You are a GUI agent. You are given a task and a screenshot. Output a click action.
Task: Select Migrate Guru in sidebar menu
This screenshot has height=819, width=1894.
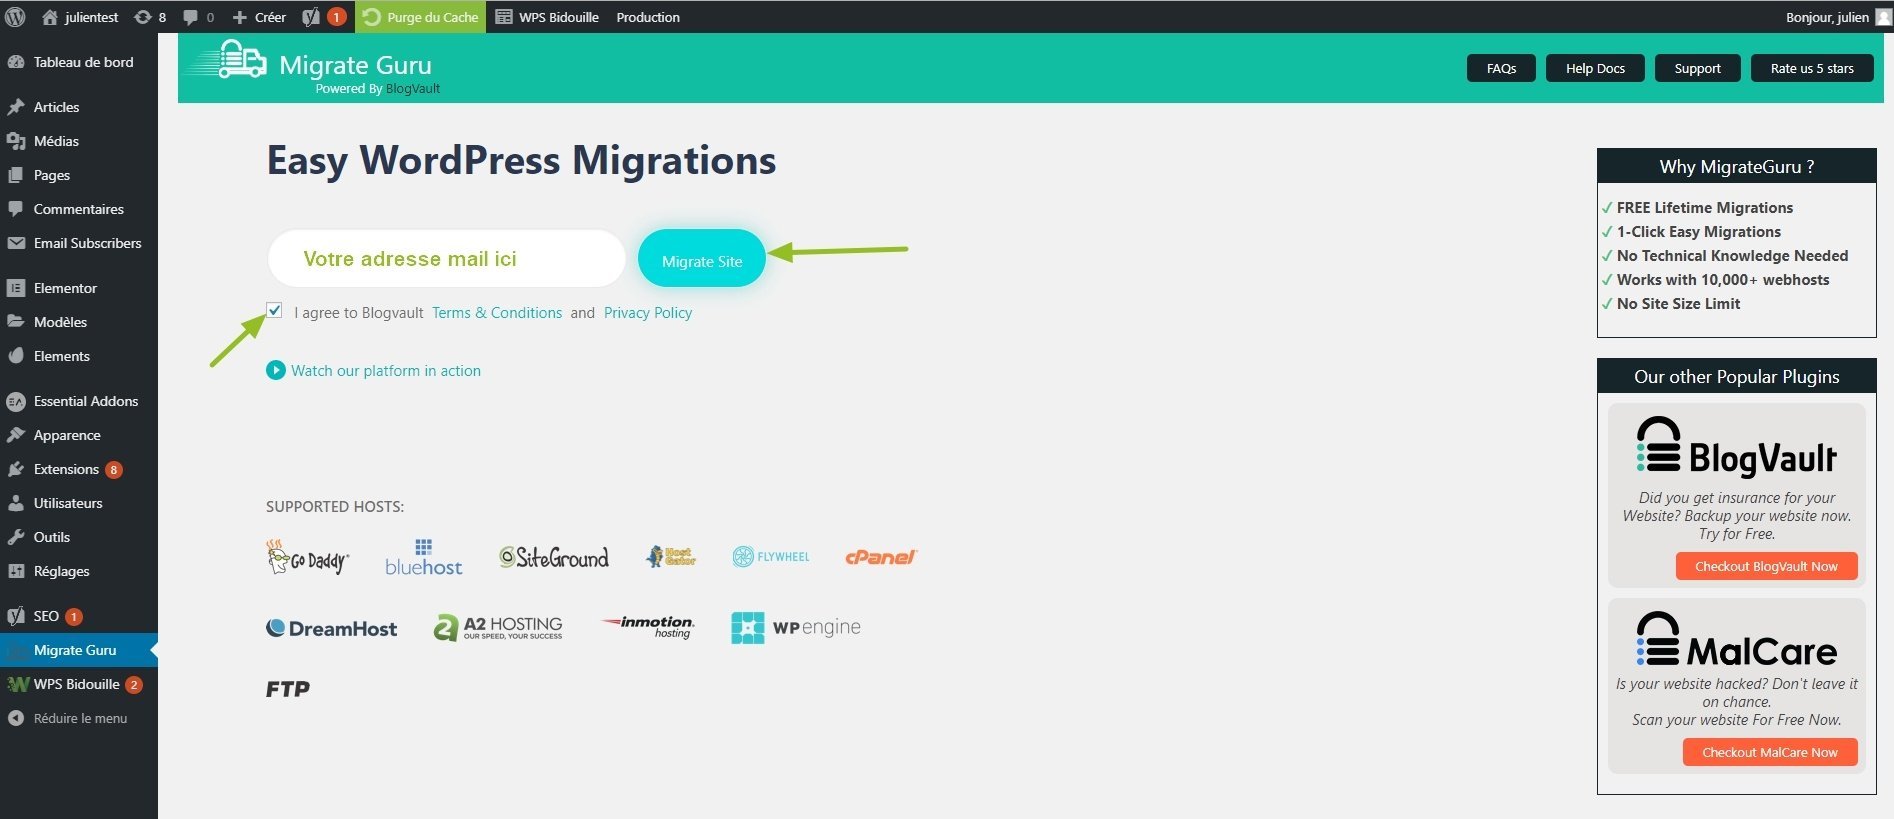(x=79, y=650)
